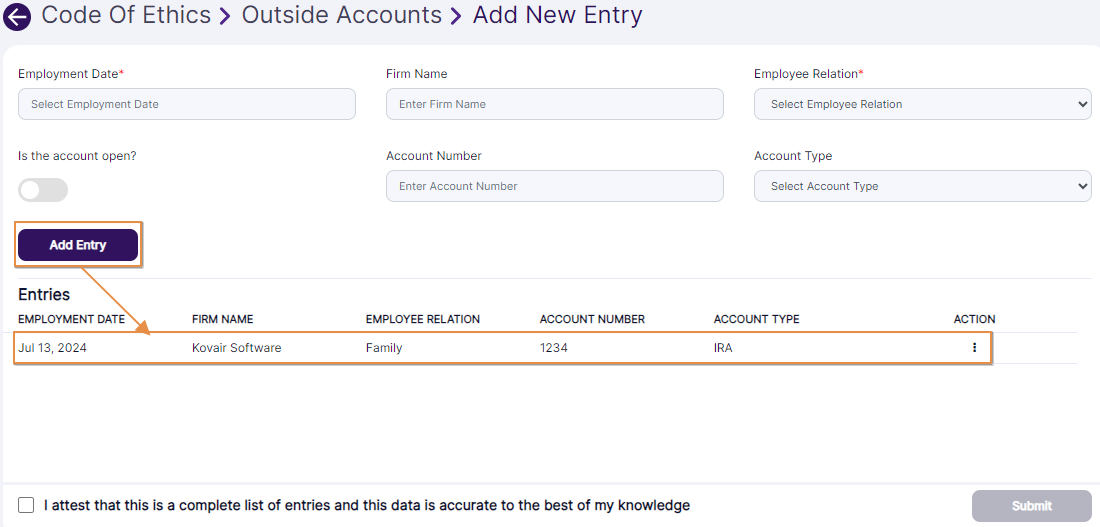Open the Select Account Type dropdown
This screenshot has height=527, width=1100.
pos(922,186)
